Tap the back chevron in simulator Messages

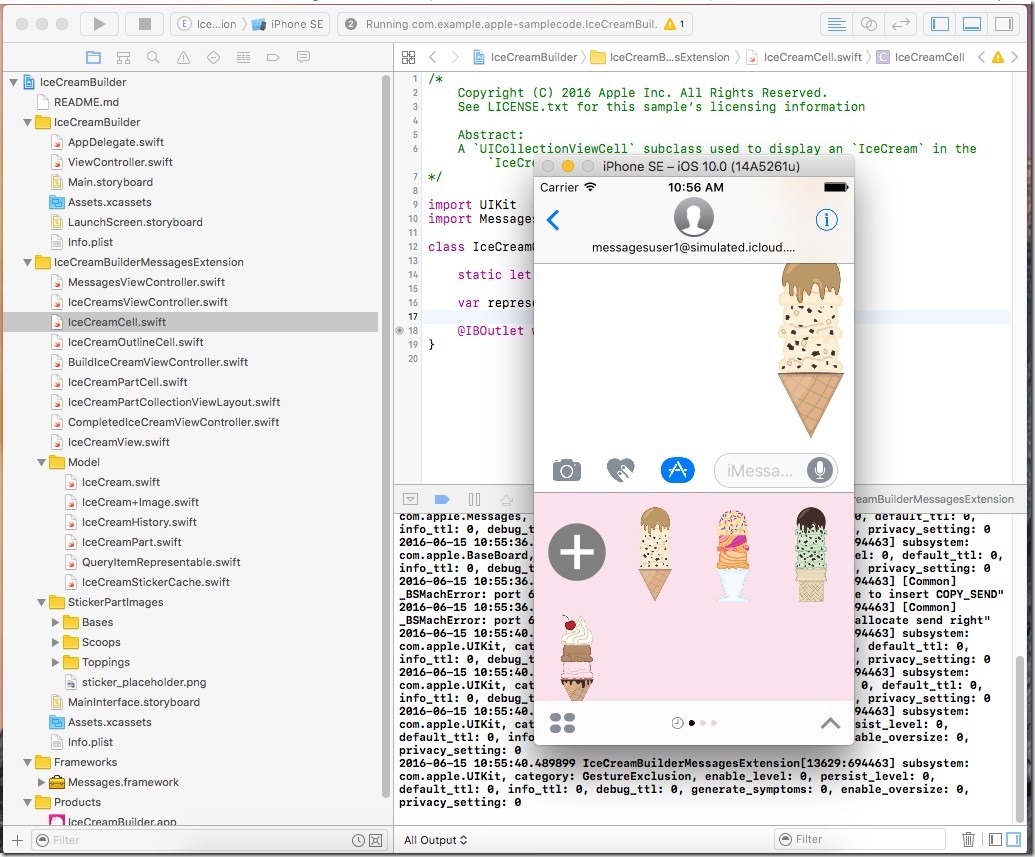tap(554, 220)
